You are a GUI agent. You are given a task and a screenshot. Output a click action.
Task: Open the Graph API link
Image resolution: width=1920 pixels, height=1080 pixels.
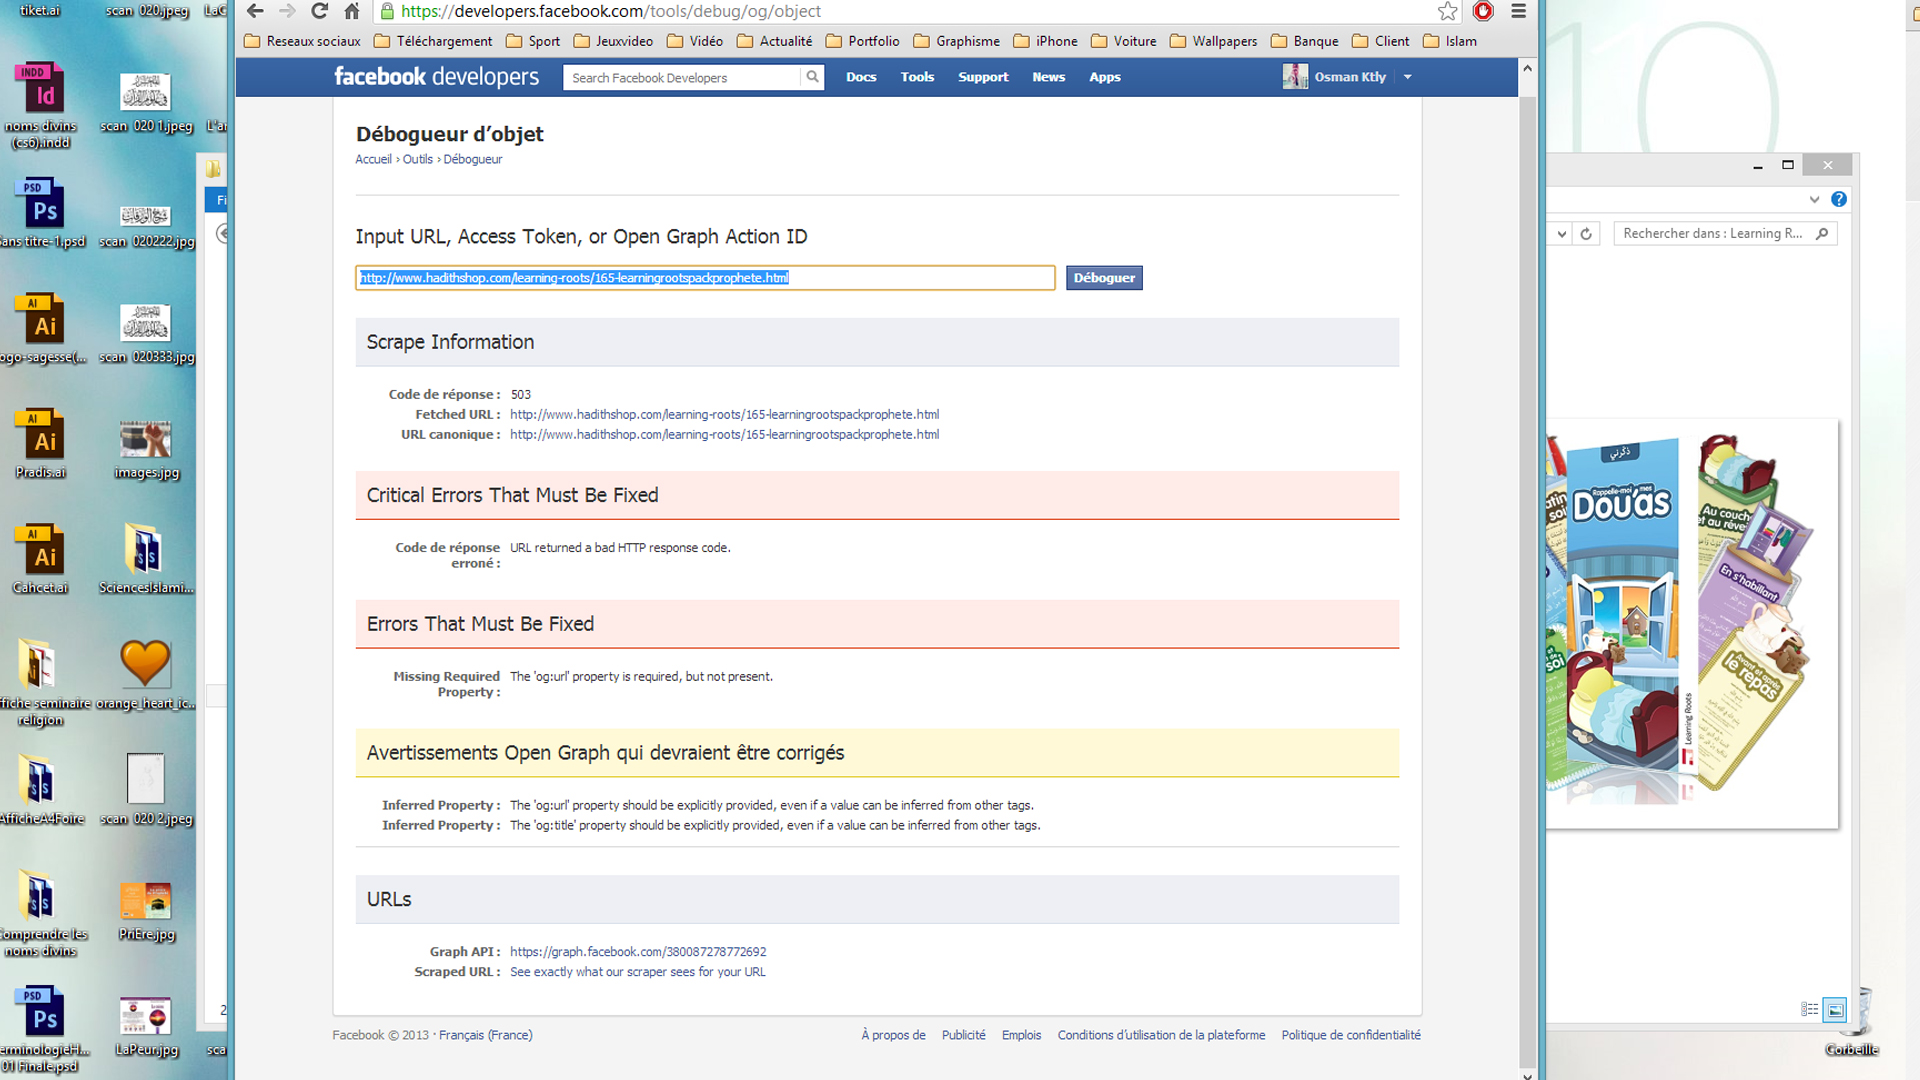click(x=638, y=952)
